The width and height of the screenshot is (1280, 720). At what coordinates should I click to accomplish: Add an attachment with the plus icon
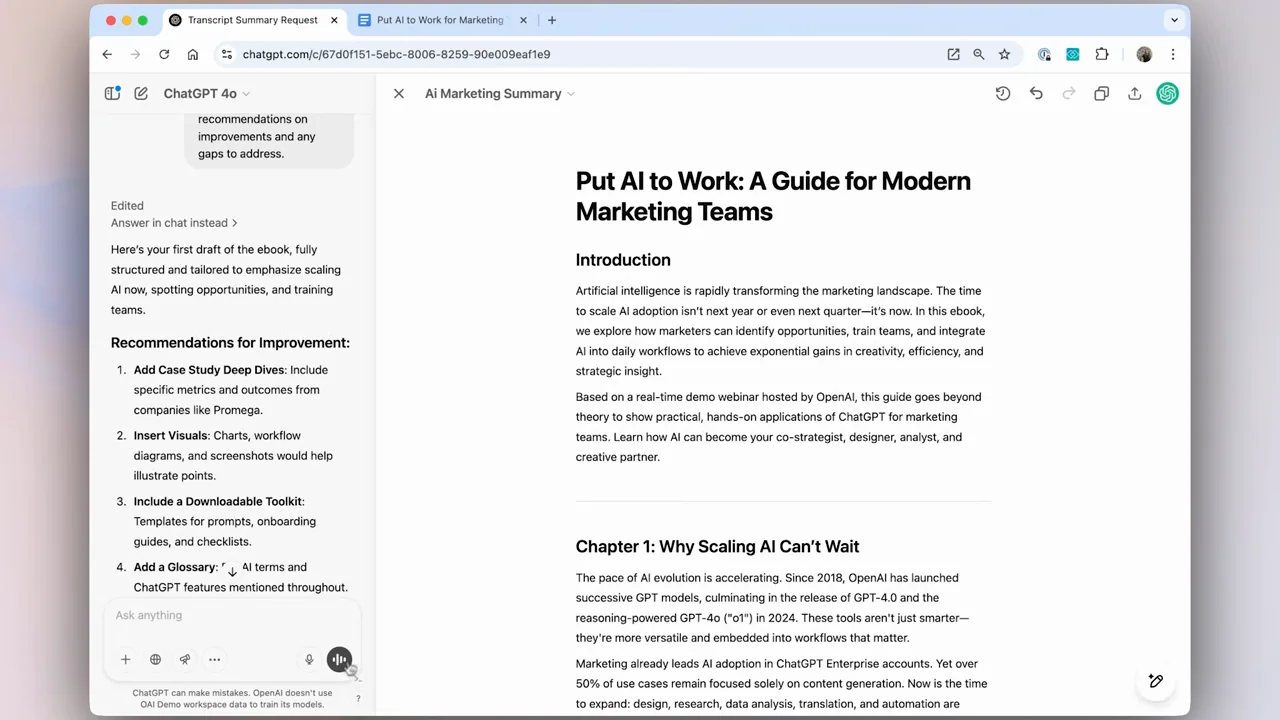click(x=125, y=659)
